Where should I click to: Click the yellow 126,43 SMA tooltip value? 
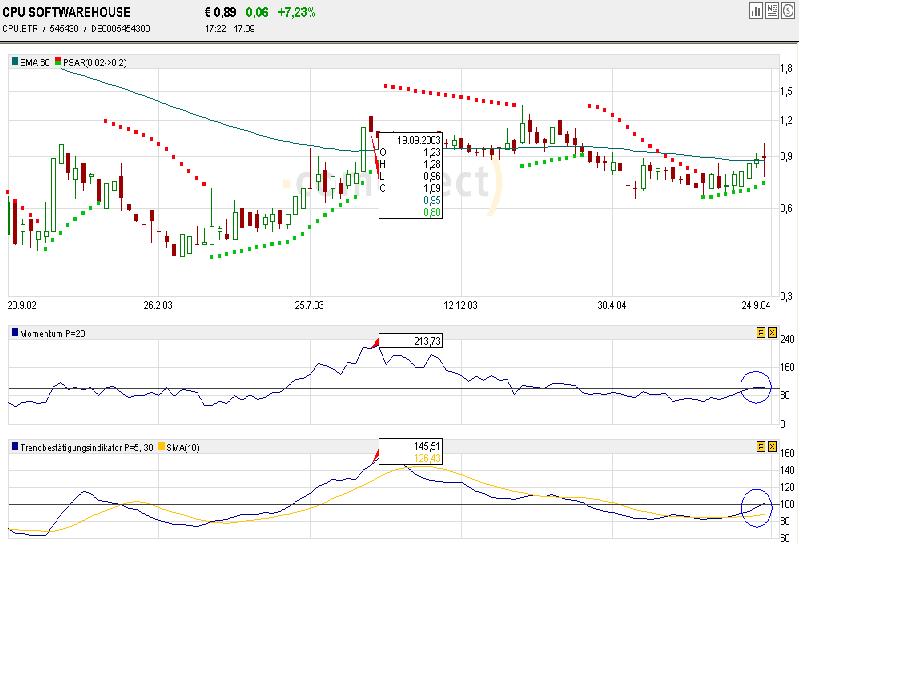427,458
